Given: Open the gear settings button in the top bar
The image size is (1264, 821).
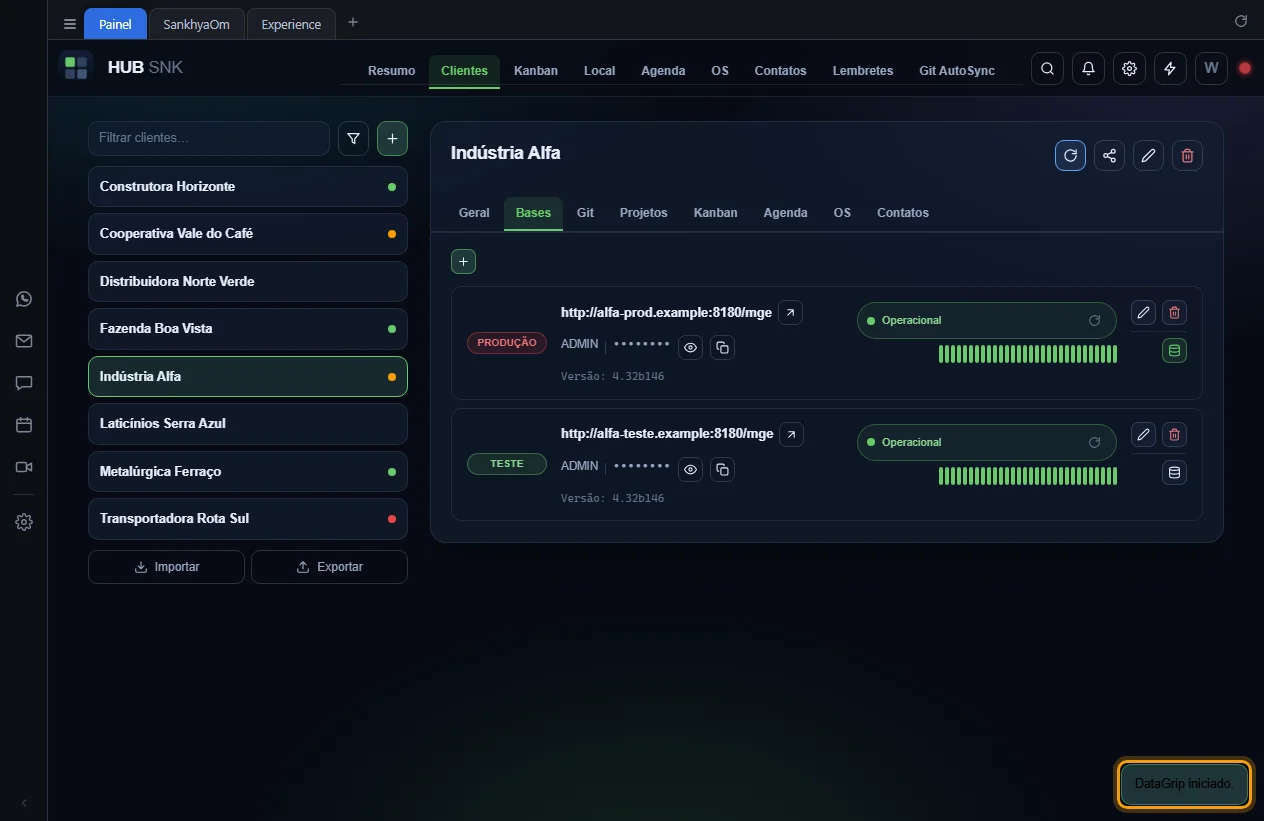Looking at the screenshot, I should click(x=1129, y=69).
